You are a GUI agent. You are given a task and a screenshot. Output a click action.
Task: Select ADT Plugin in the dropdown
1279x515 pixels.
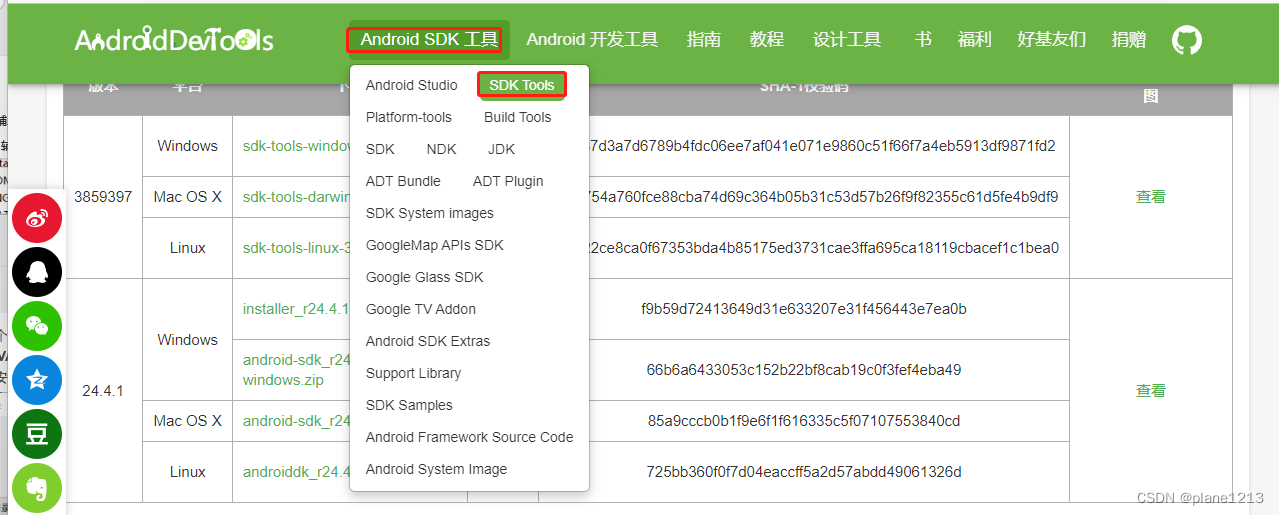(x=508, y=181)
